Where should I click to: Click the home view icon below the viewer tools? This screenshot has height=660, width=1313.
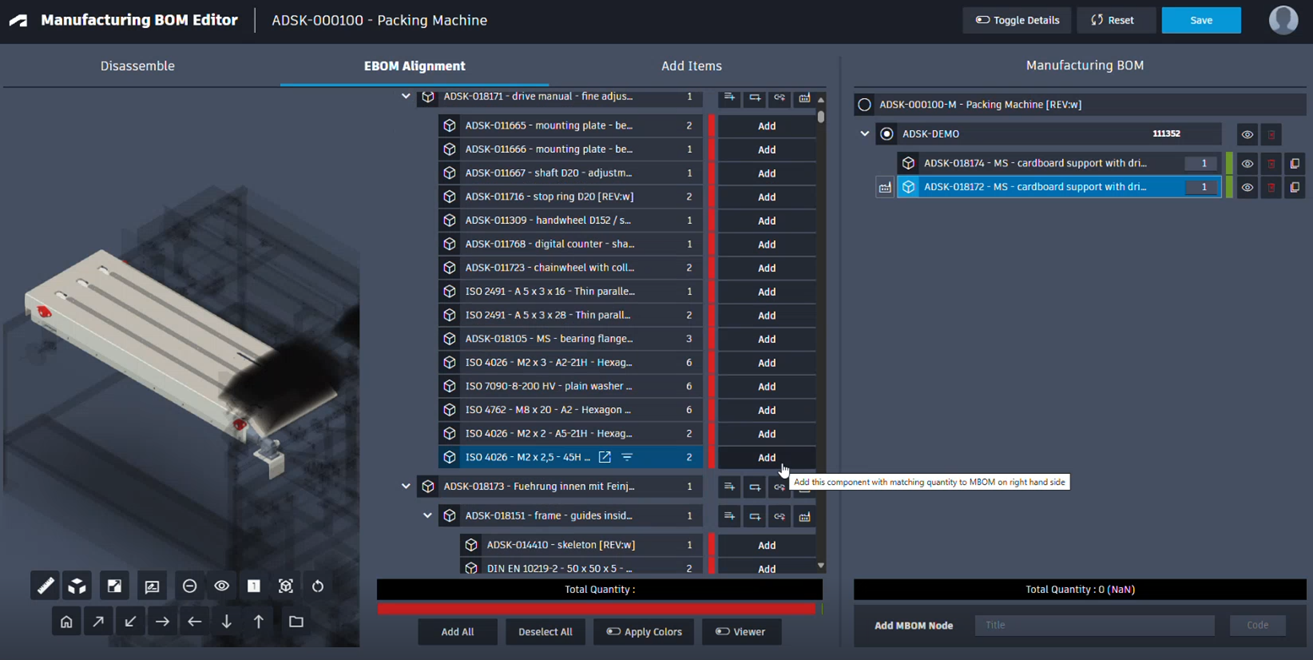[66, 621]
